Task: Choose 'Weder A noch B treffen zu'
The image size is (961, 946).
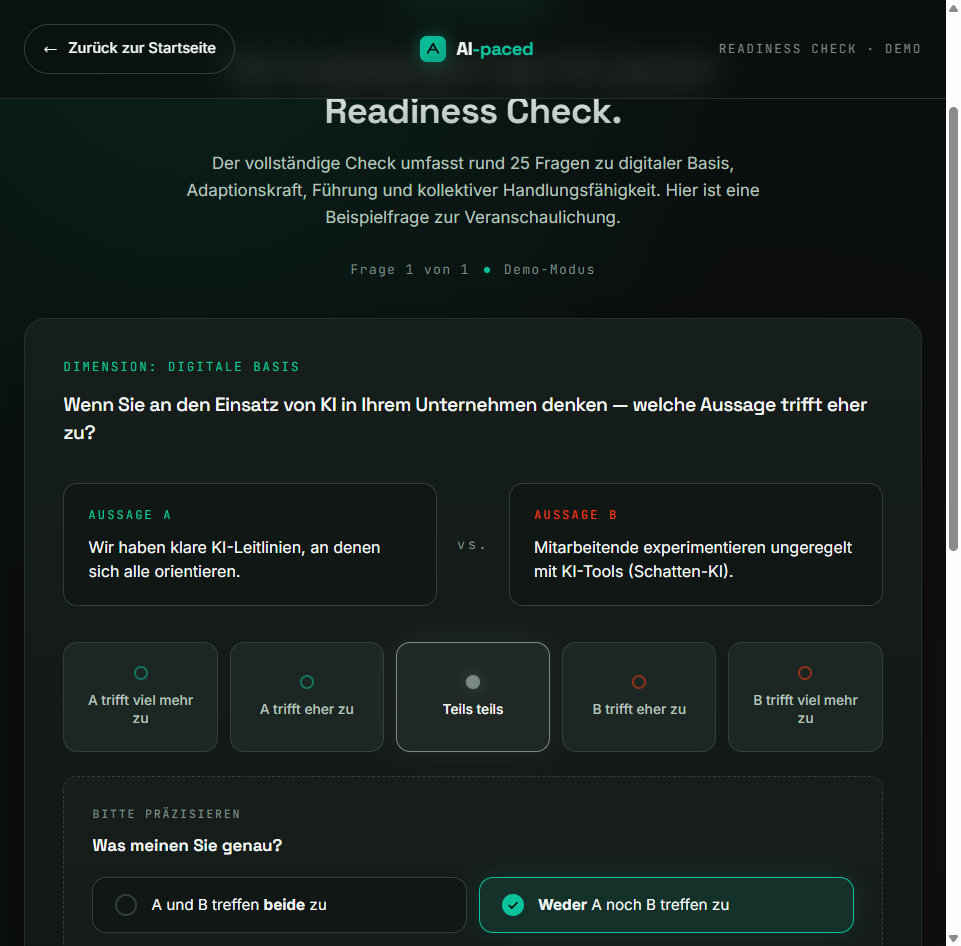Action: tap(666, 905)
